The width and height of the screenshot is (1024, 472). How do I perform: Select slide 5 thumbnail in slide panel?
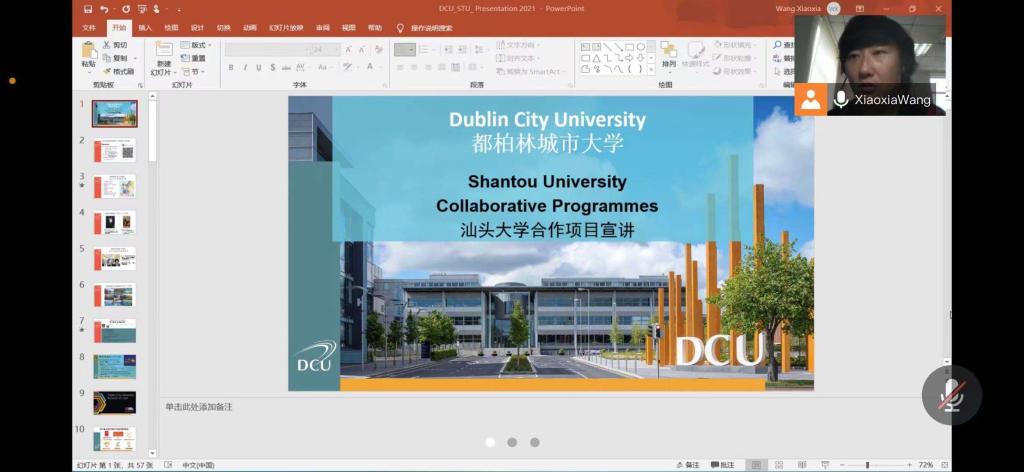[x=114, y=259]
